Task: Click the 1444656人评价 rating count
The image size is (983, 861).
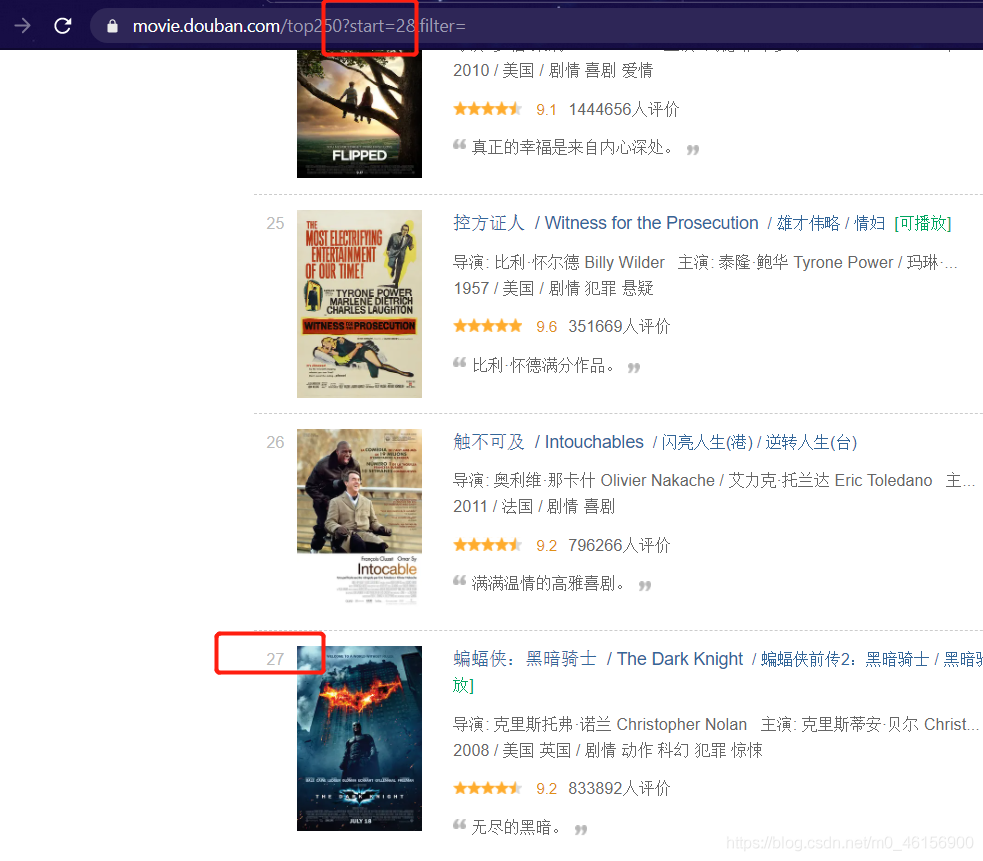Action: point(624,109)
